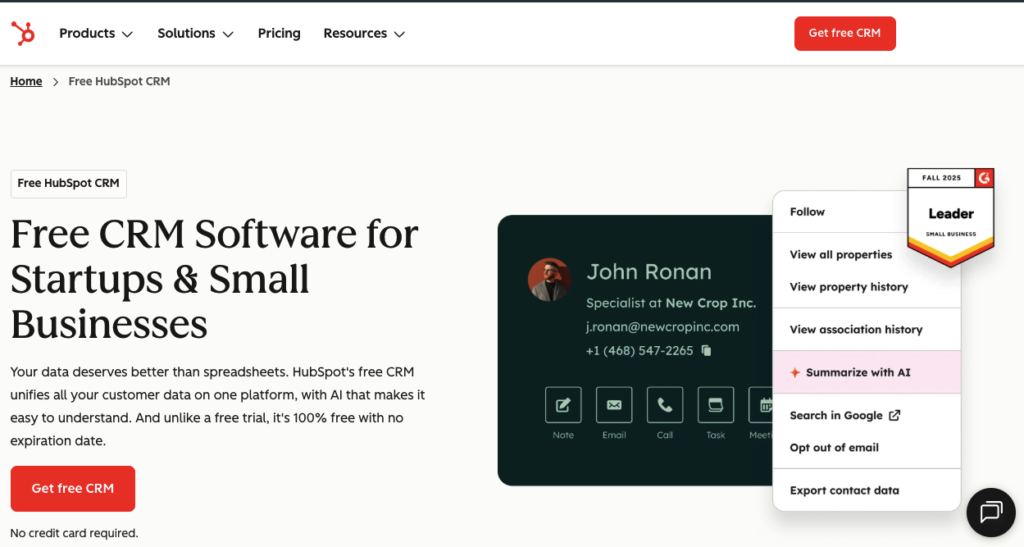1024x547 pixels.
Task: Click the Task icon on contact card
Action: [715, 405]
